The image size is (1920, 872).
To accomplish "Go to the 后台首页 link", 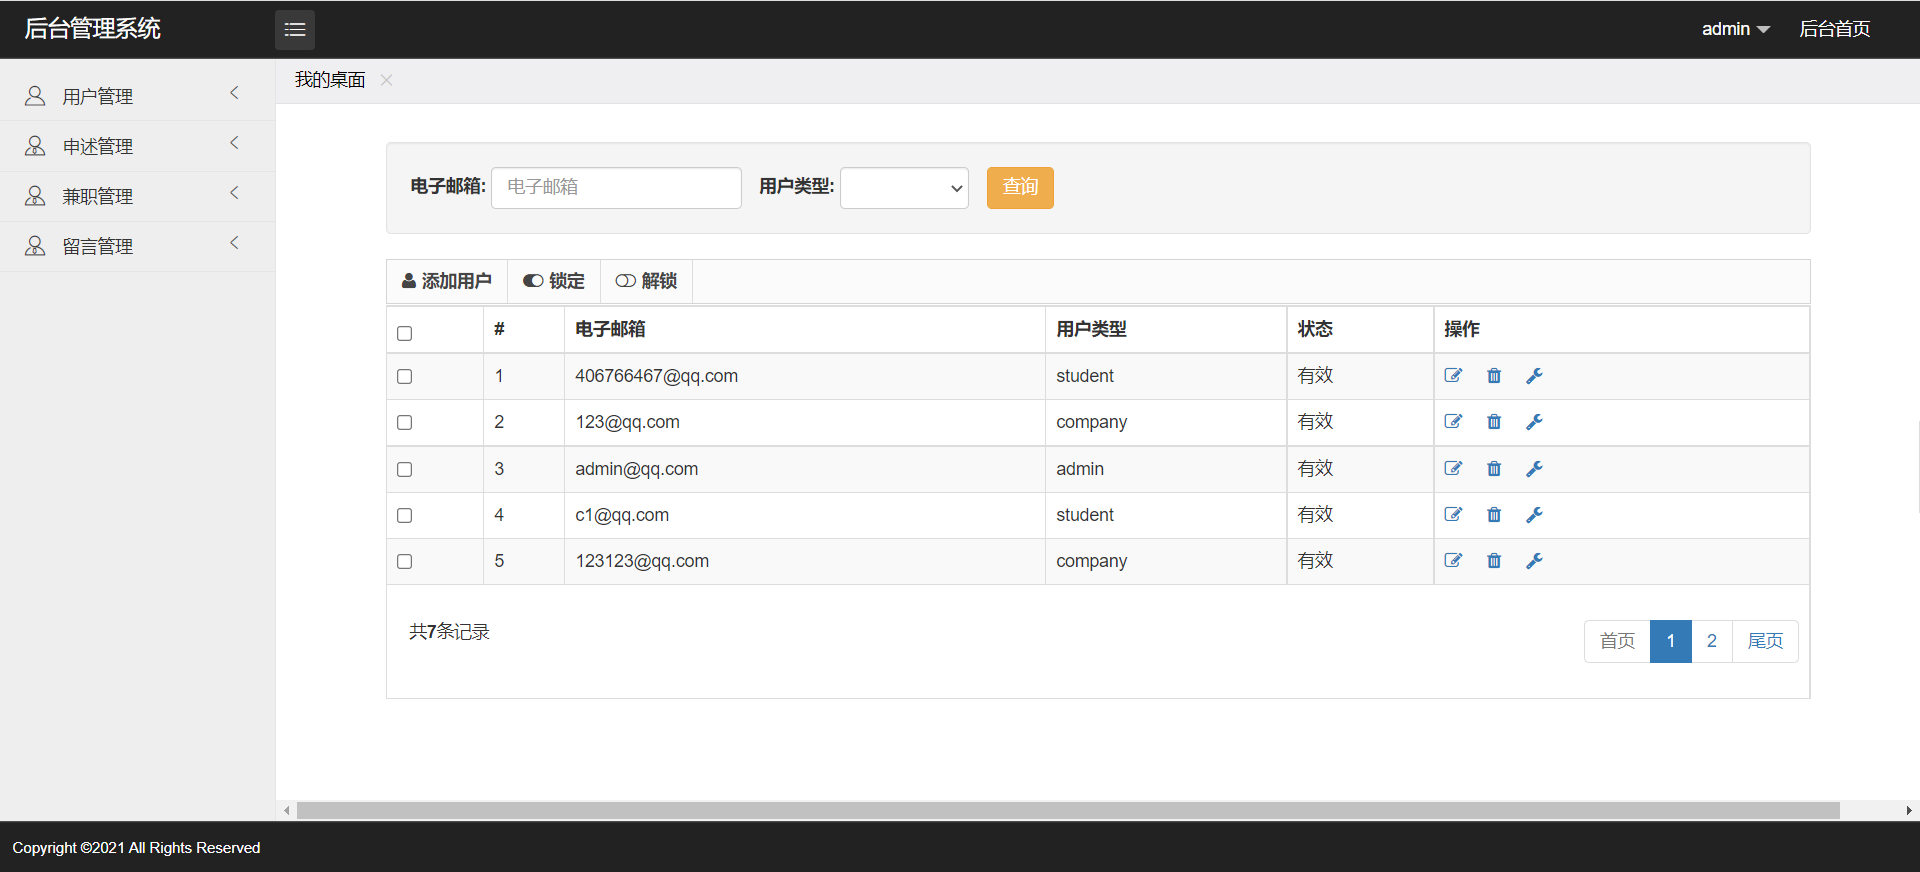I will (1834, 29).
